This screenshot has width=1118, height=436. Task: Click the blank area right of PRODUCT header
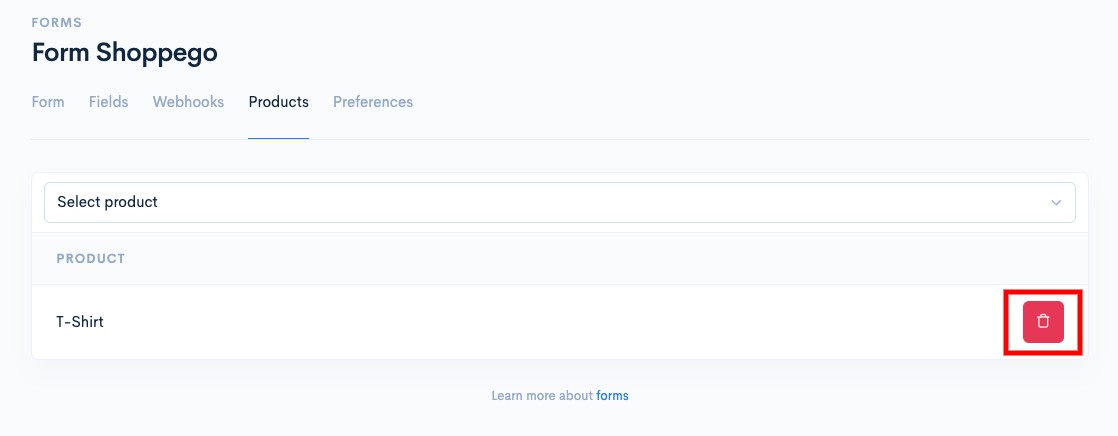pyautogui.click(x=606, y=258)
